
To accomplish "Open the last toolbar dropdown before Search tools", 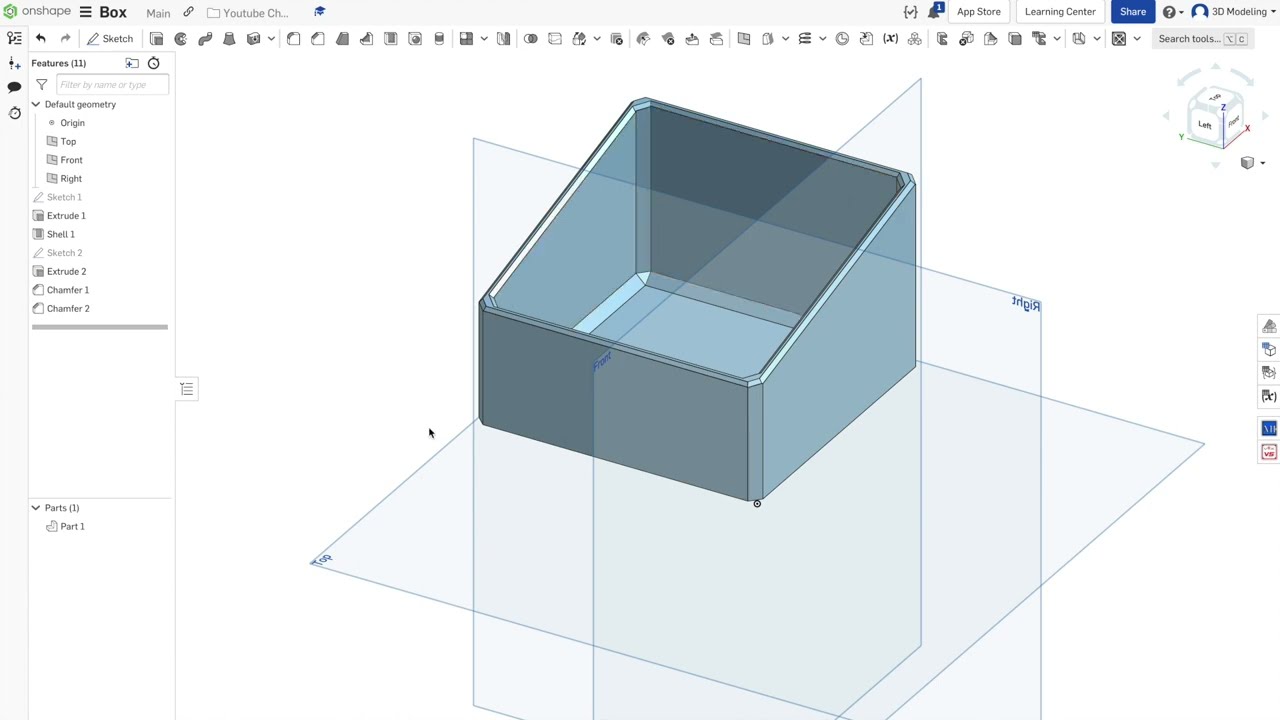I will [1137, 39].
